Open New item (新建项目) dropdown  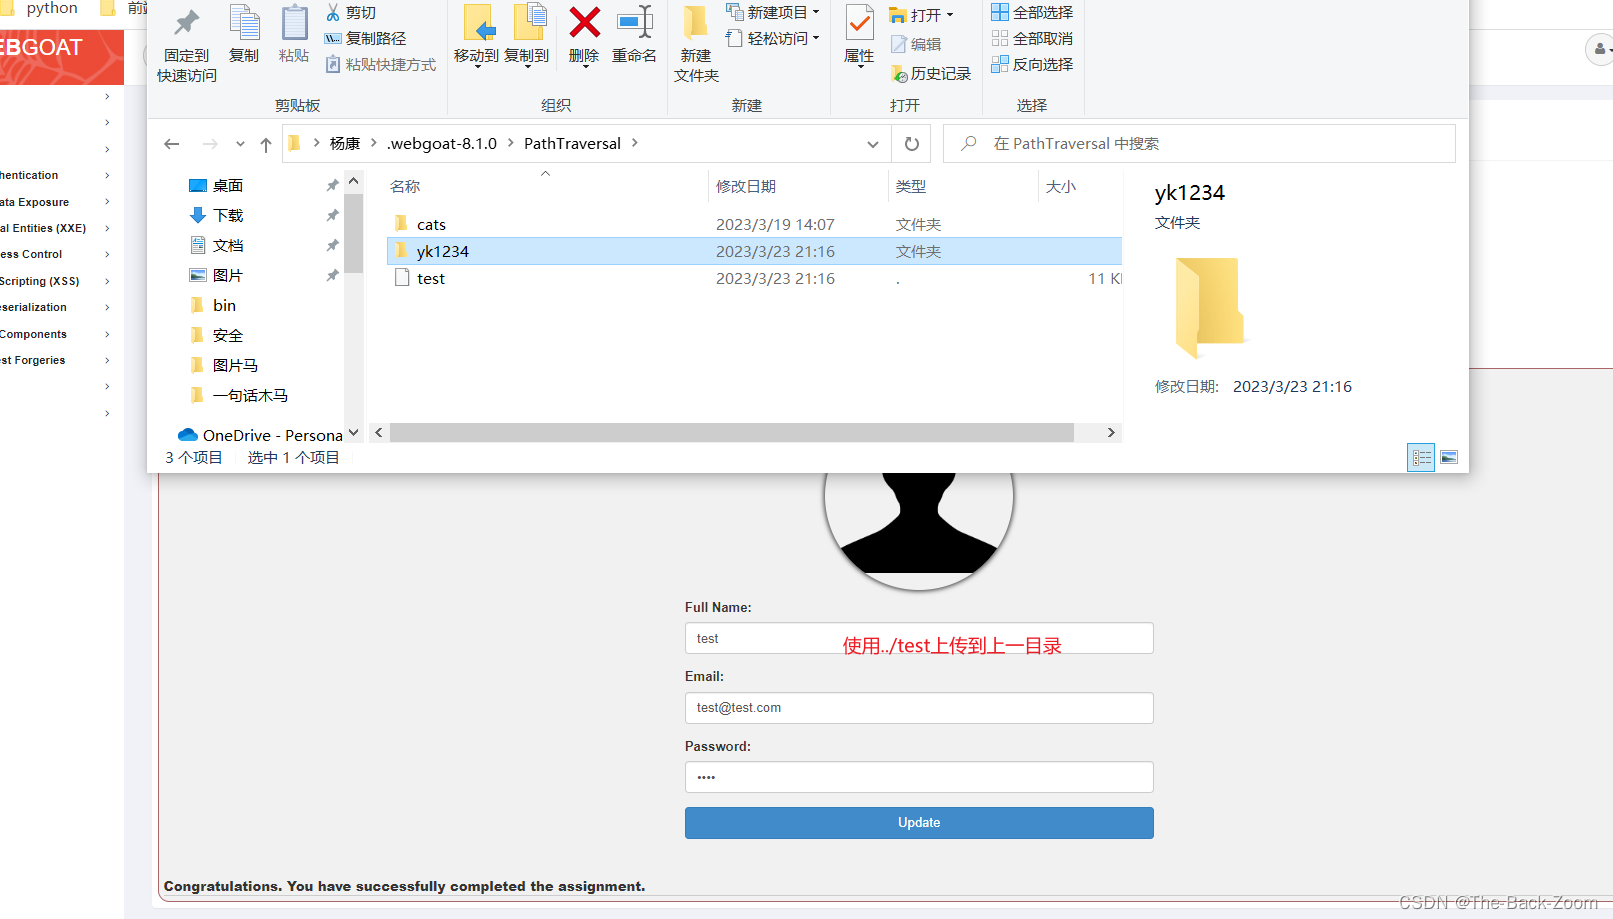(773, 12)
